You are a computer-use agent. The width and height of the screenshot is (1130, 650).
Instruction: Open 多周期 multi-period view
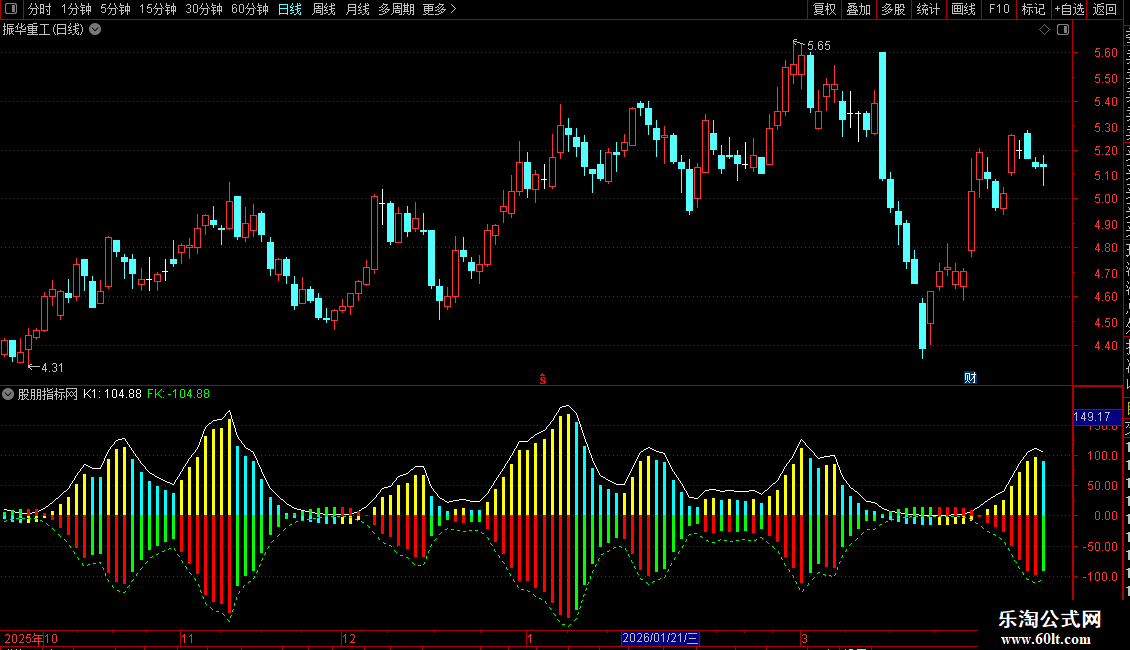(396, 9)
